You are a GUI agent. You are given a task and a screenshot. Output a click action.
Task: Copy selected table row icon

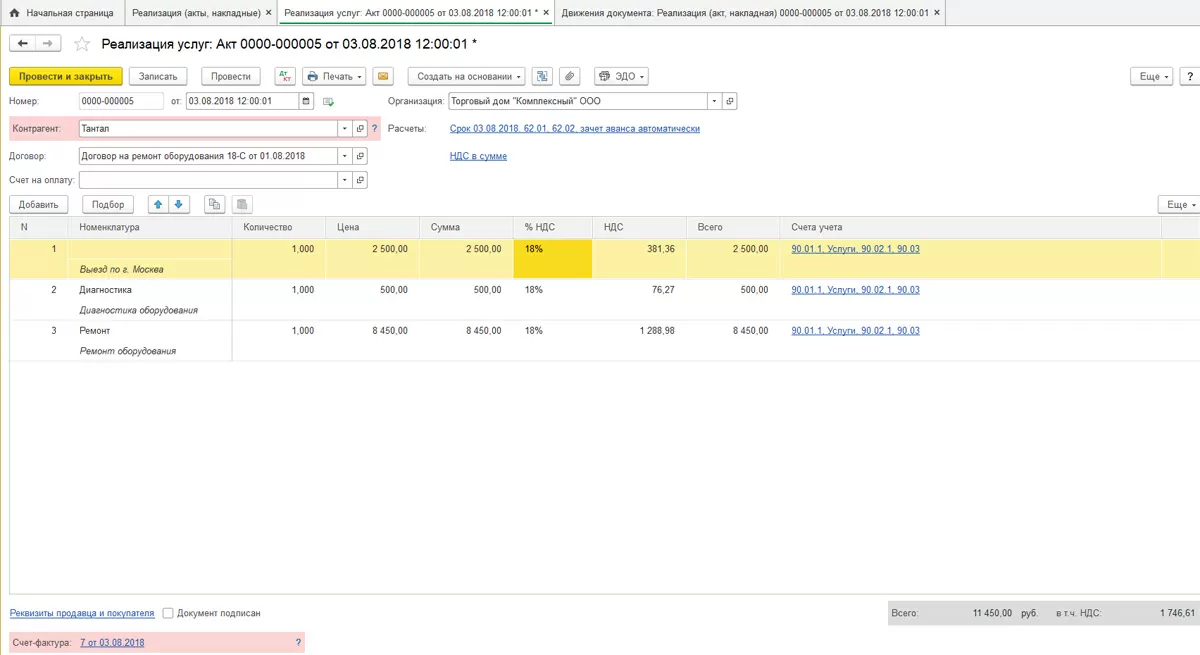pos(214,204)
